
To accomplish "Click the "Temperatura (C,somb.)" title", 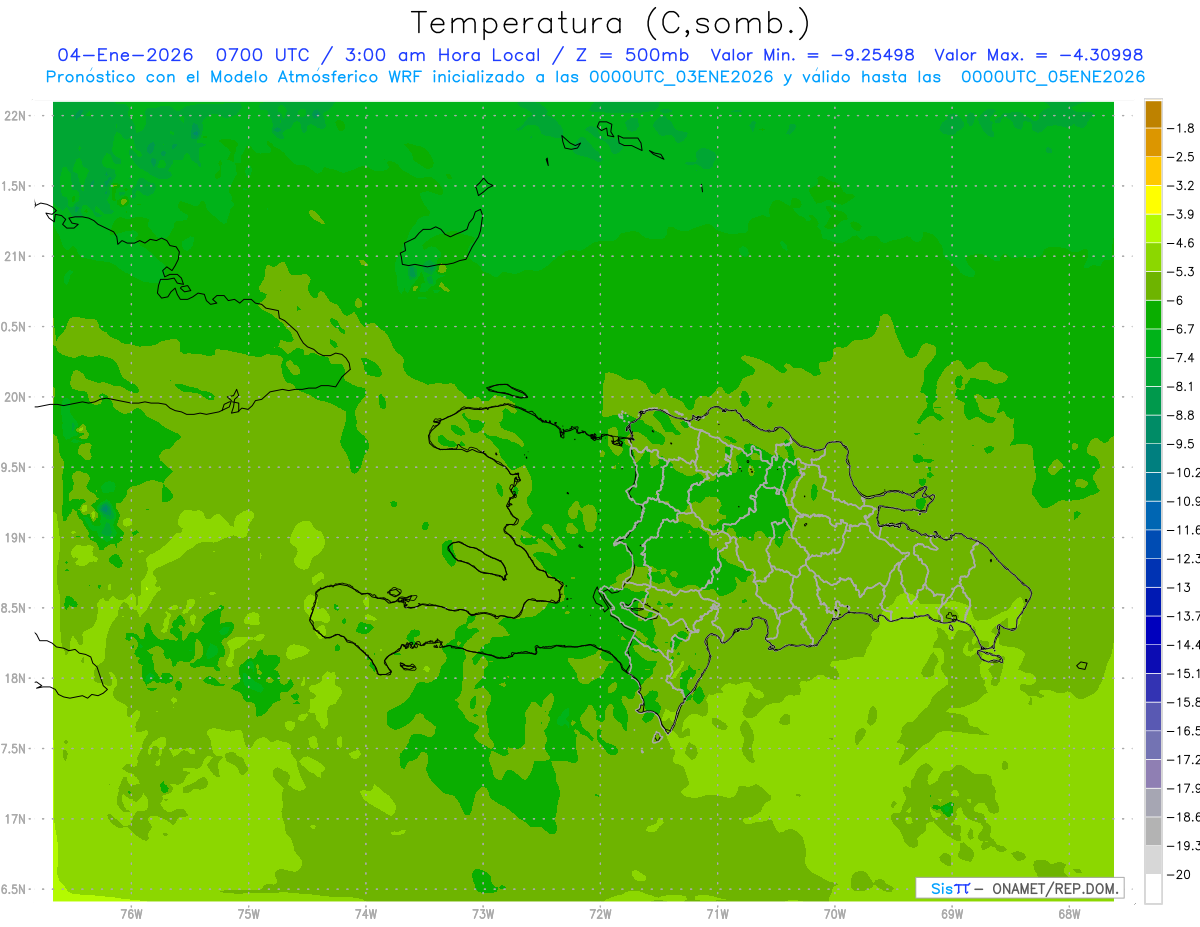I will pyautogui.click(x=611, y=23).
